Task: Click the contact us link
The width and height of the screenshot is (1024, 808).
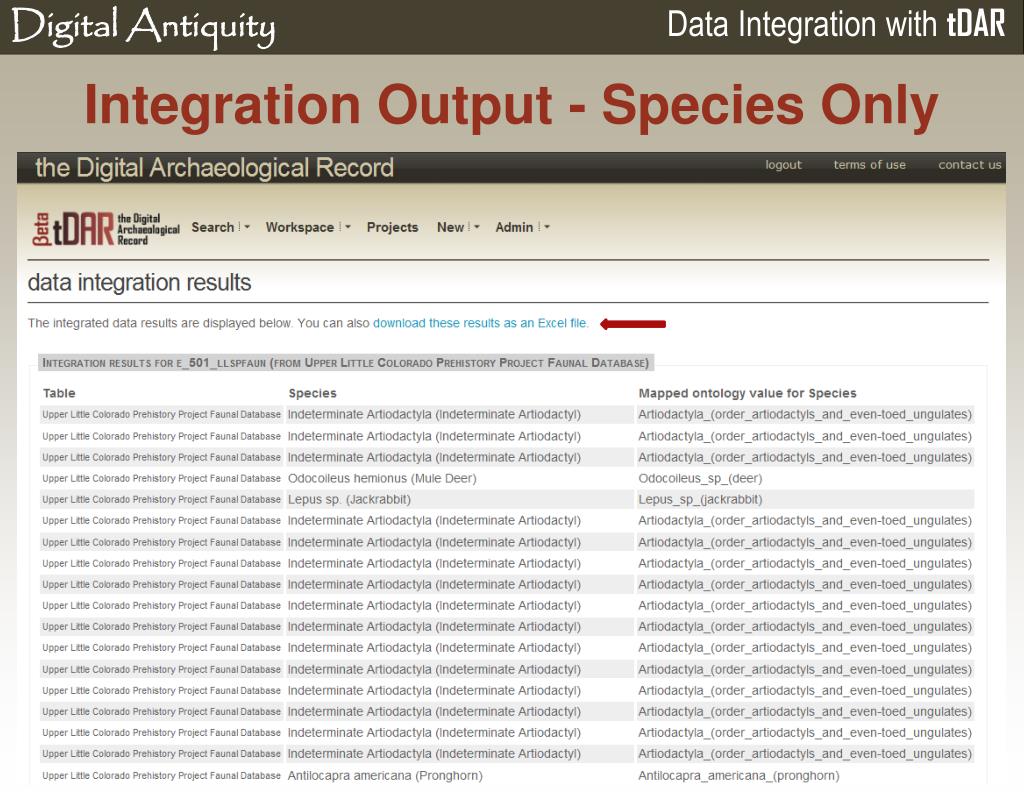Action: 969,165
